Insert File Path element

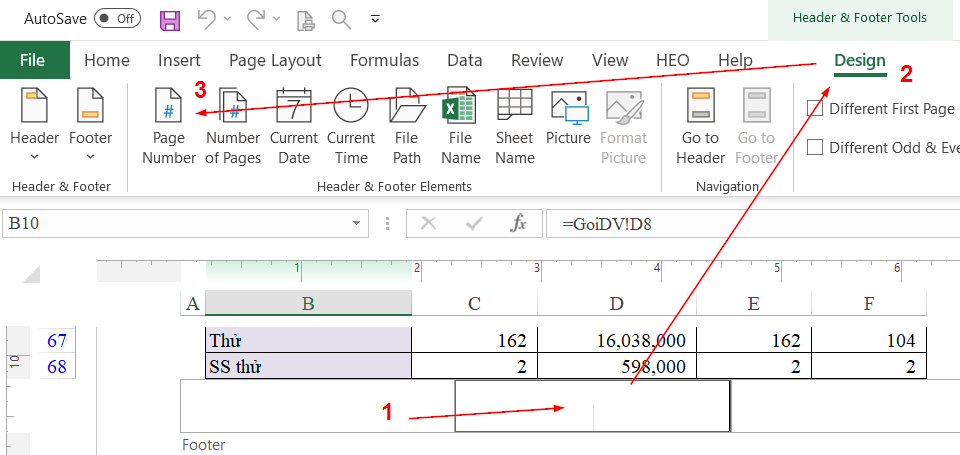coord(407,125)
